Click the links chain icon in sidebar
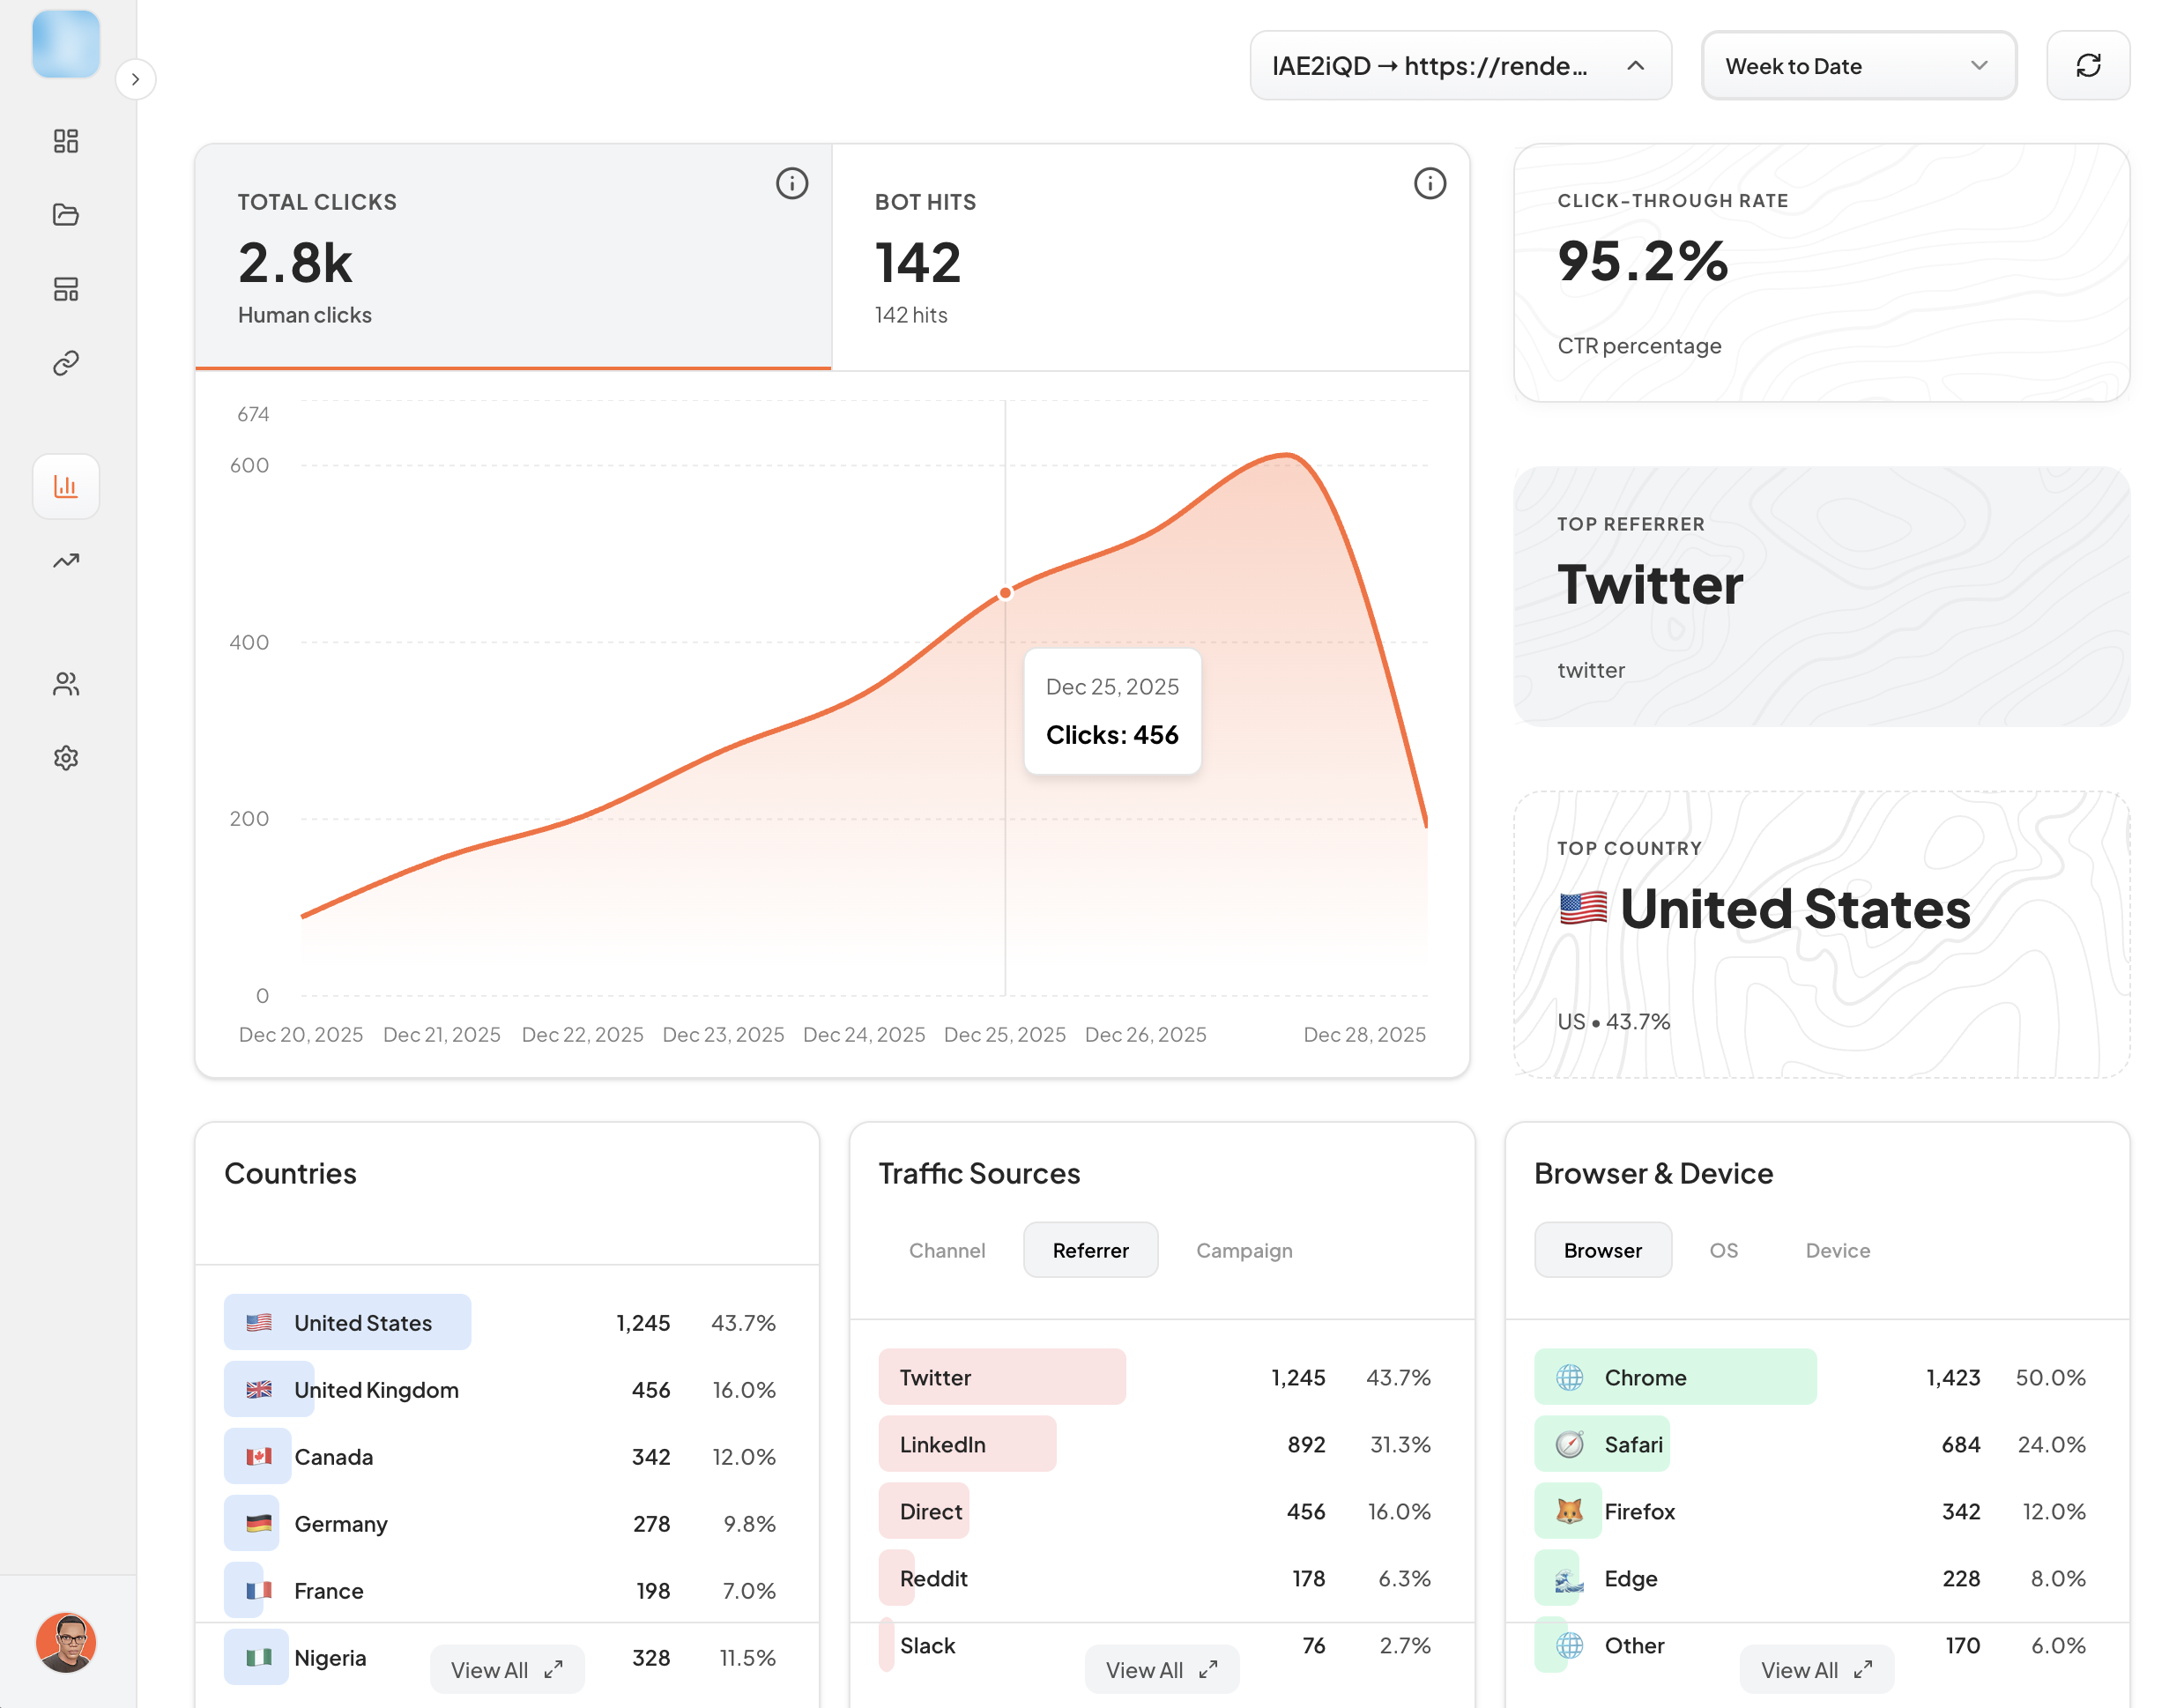Image resolution: width=2184 pixels, height=1708 pixels. [66, 363]
